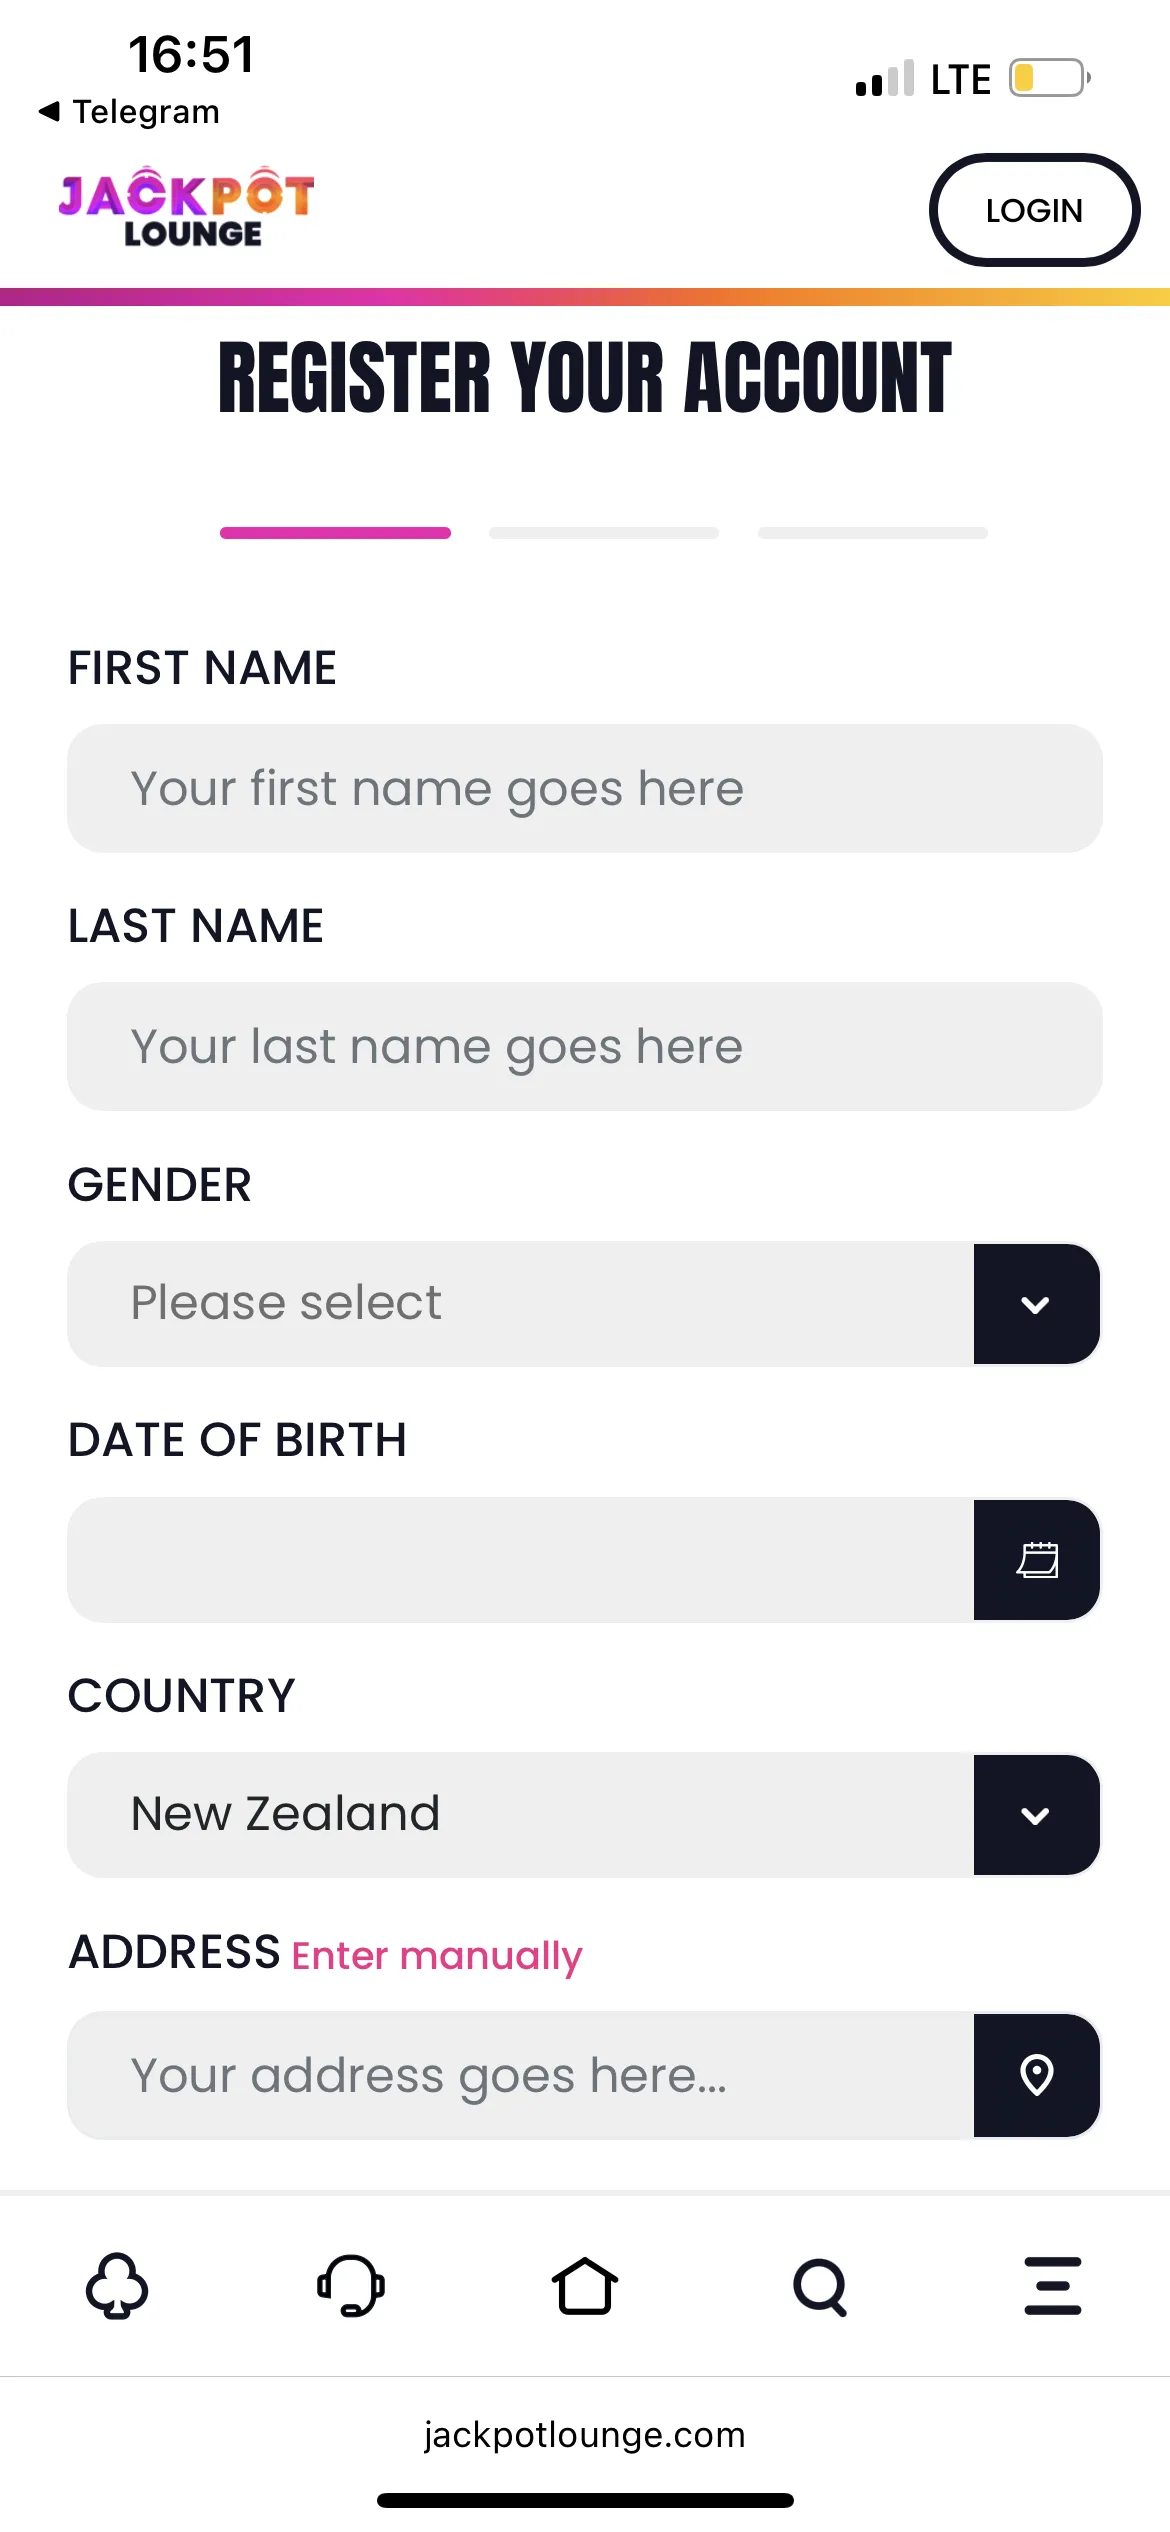Open support headset icon
The height and width of the screenshot is (2532, 1170).
[x=351, y=2286]
